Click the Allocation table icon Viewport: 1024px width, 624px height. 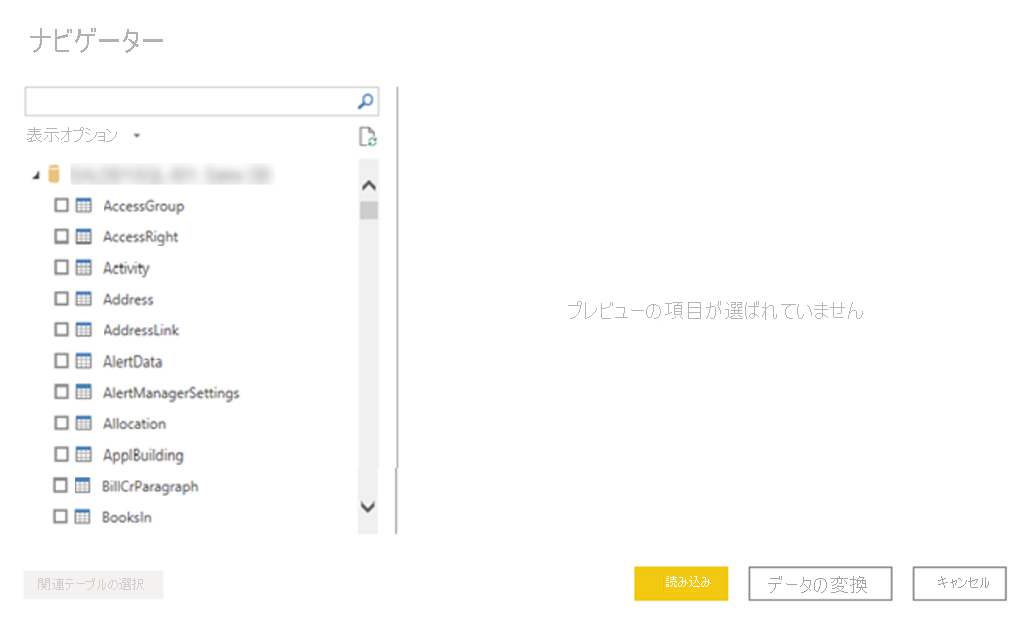click(x=84, y=423)
